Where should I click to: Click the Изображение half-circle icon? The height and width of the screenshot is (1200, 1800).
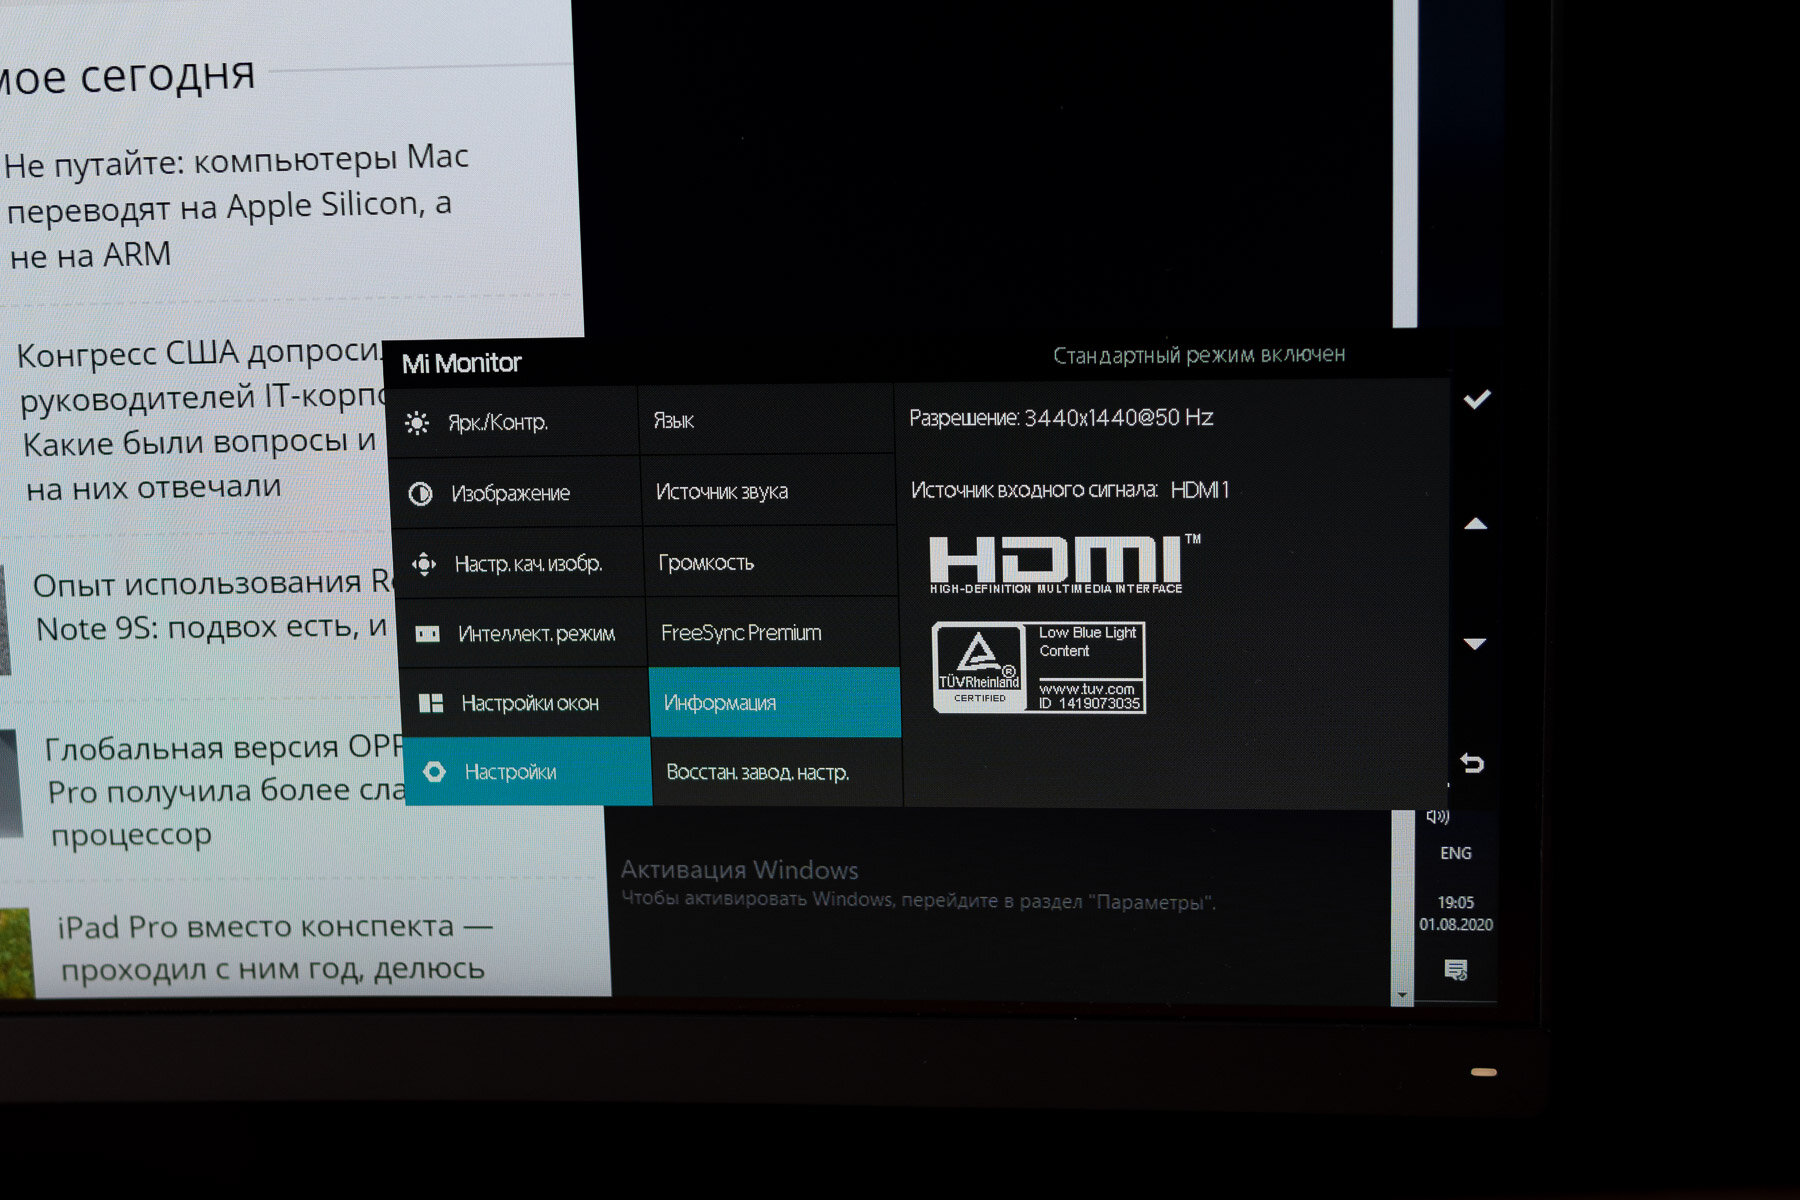[421, 494]
